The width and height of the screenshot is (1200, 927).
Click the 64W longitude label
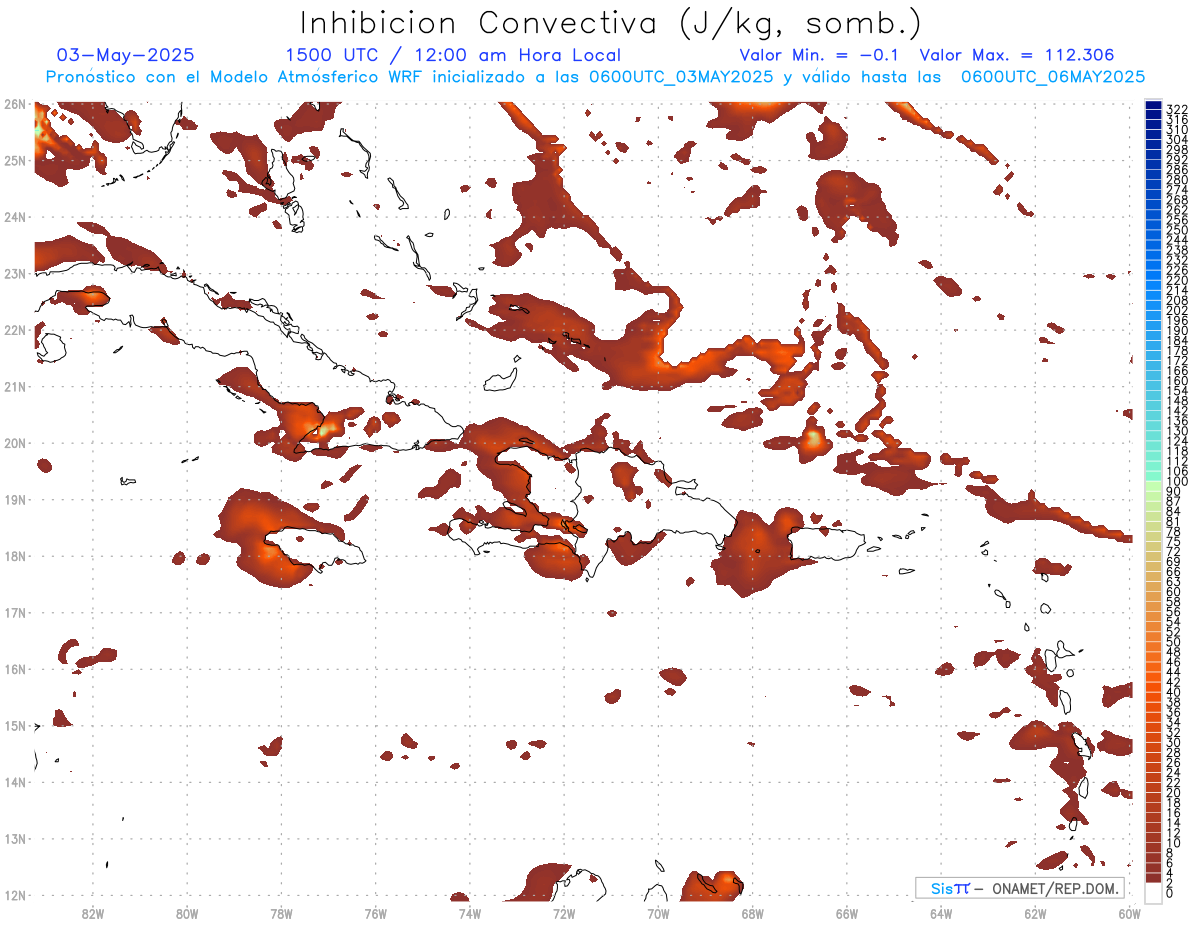coord(941,913)
